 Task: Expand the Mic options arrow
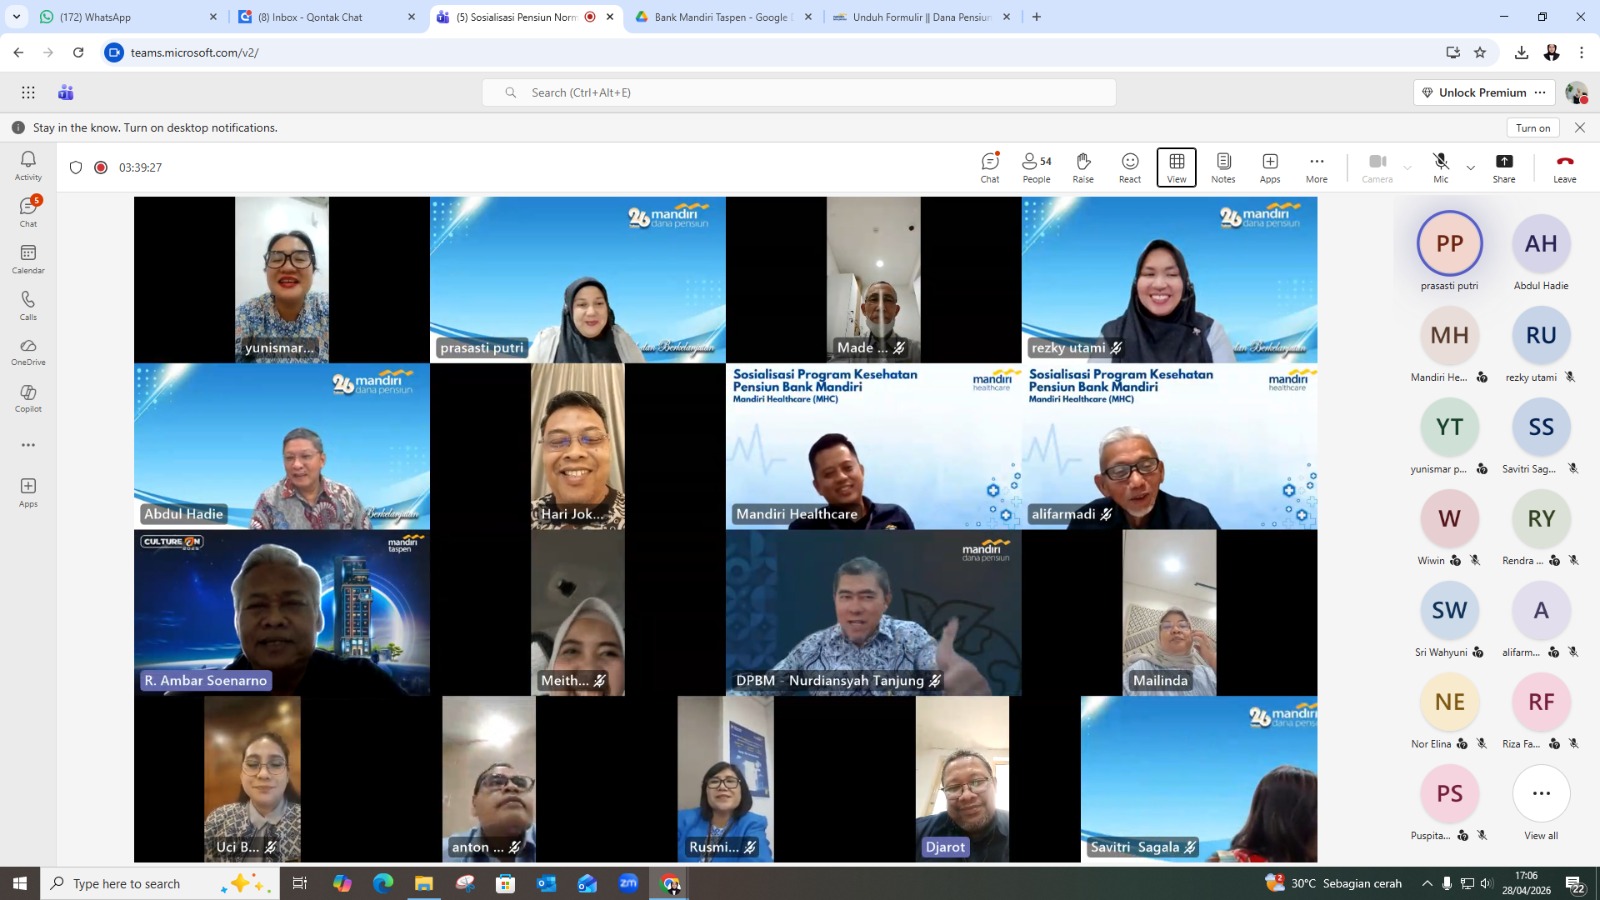point(1470,168)
